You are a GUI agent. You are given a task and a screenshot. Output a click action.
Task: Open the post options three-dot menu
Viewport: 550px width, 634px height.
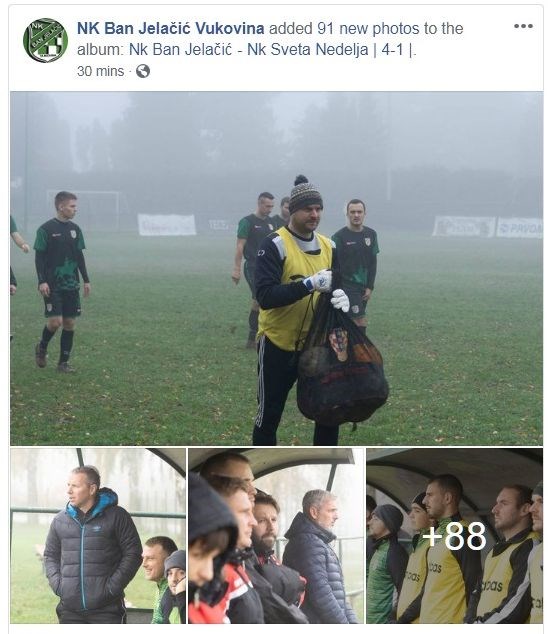coord(523,26)
